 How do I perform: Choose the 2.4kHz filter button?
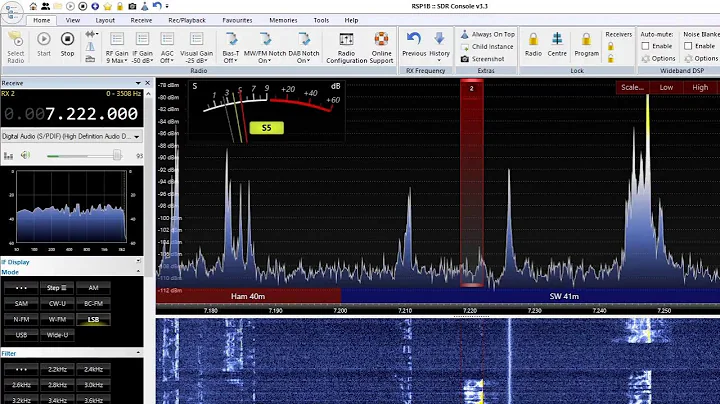click(x=93, y=369)
